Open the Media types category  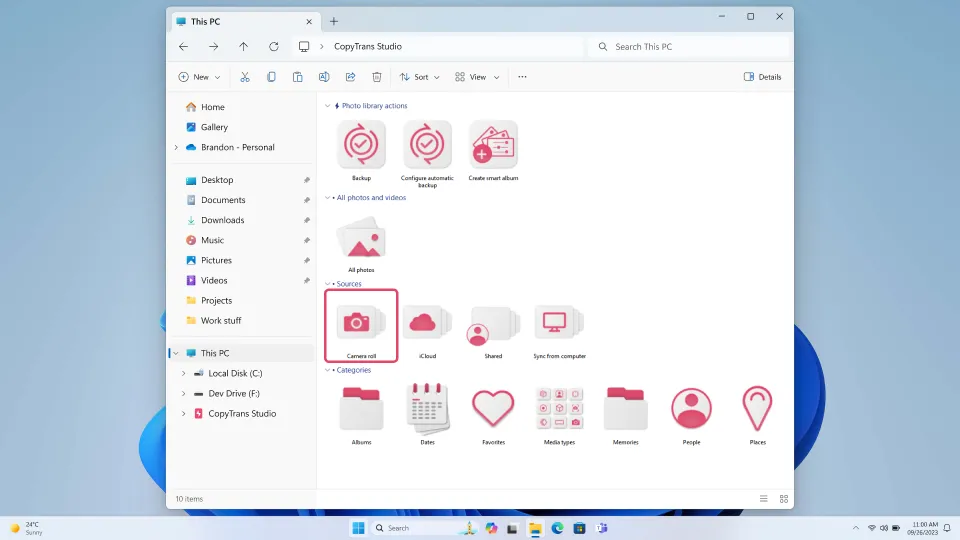tap(560, 408)
